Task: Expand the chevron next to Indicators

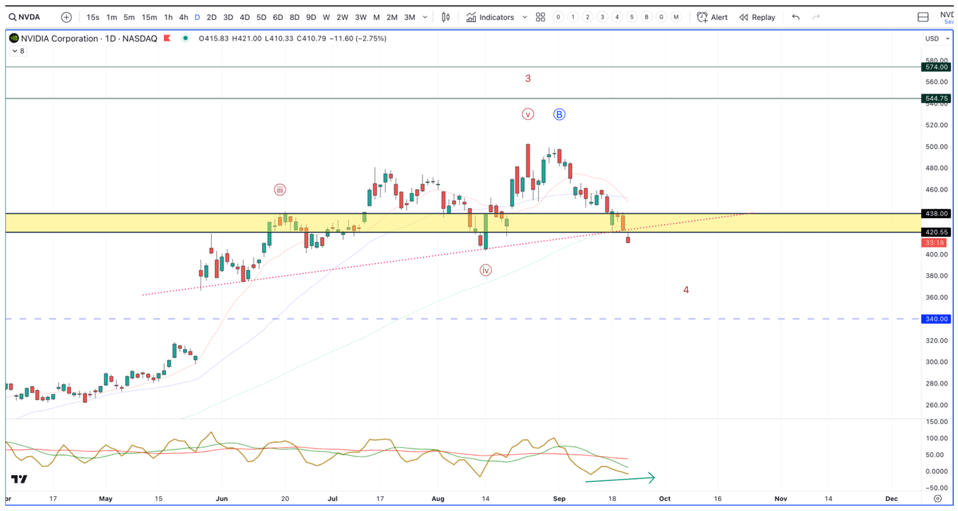Action: click(x=524, y=17)
